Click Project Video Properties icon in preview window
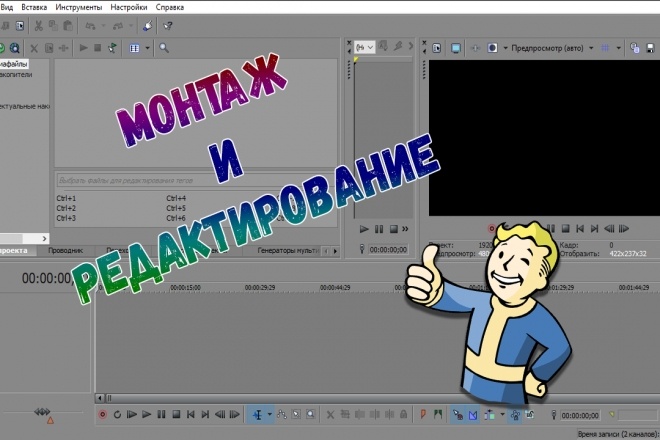Viewport: 660px width, 440px height. pyautogui.click(x=437, y=48)
